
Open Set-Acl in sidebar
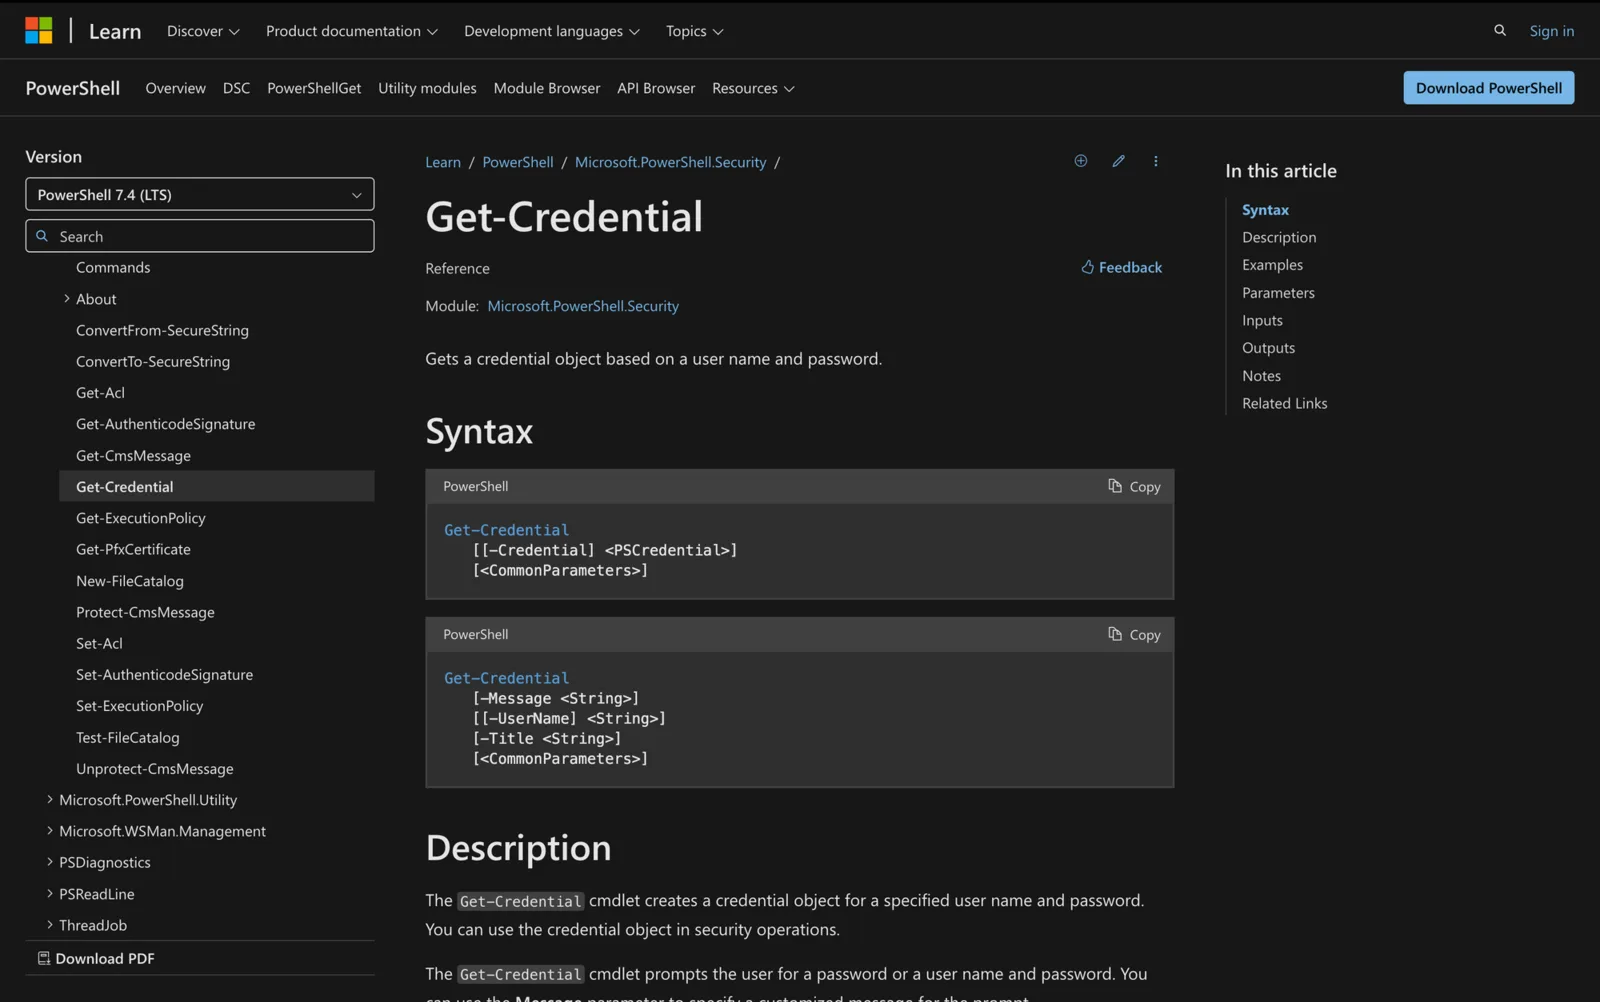point(99,643)
